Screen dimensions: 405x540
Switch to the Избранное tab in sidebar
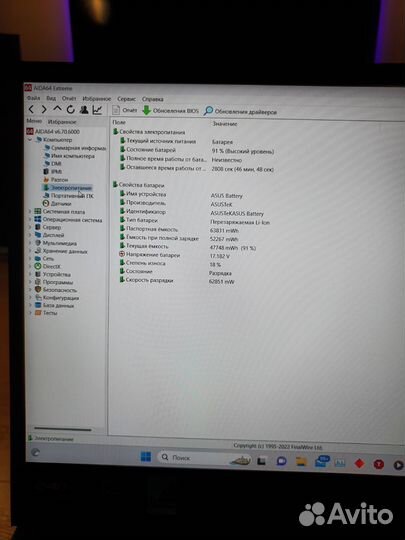tap(62, 122)
